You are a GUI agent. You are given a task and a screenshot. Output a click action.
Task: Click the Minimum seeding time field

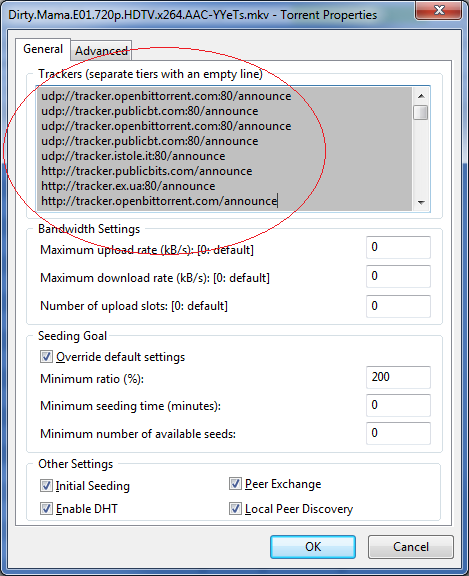pyautogui.click(x=398, y=405)
